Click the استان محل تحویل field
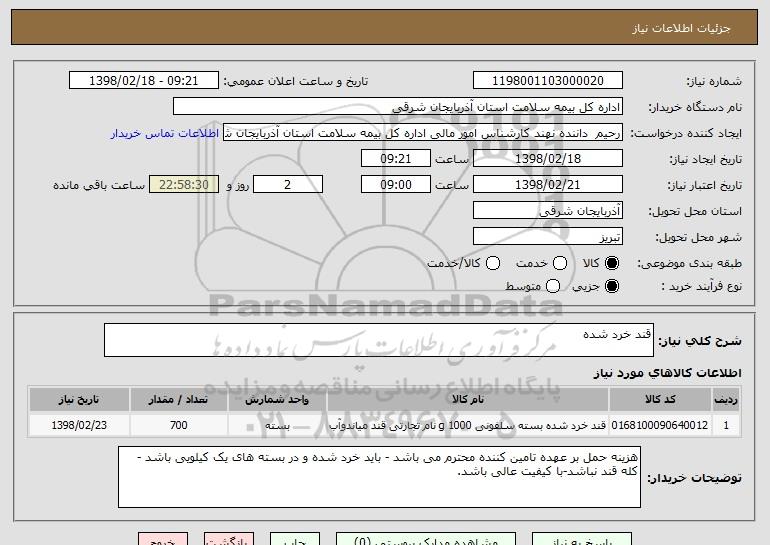The width and height of the screenshot is (770, 545). coord(548,211)
